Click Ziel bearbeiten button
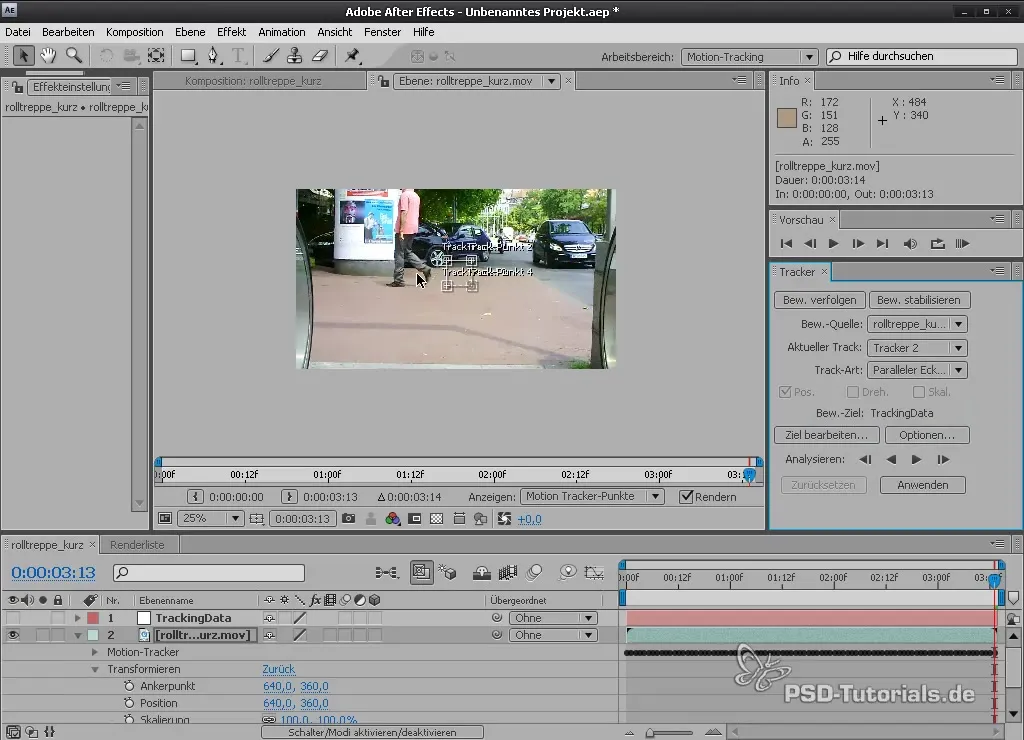This screenshot has width=1024, height=740. (x=827, y=435)
